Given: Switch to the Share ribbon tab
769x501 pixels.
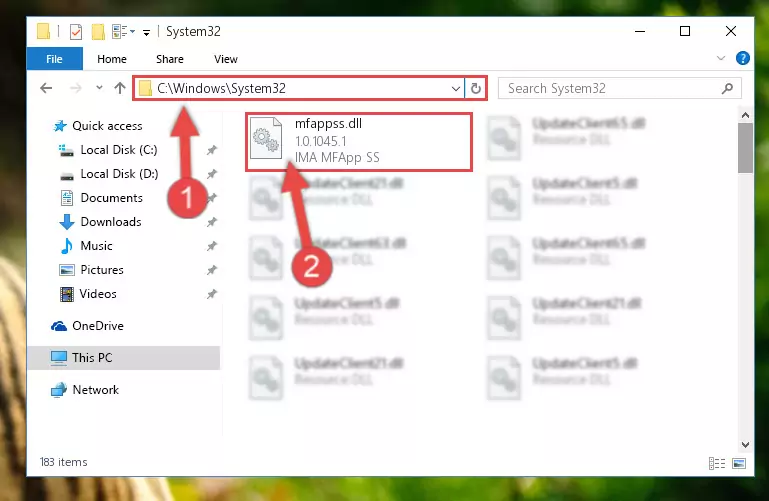Looking at the screenshot, I should (x=170, y=59).
